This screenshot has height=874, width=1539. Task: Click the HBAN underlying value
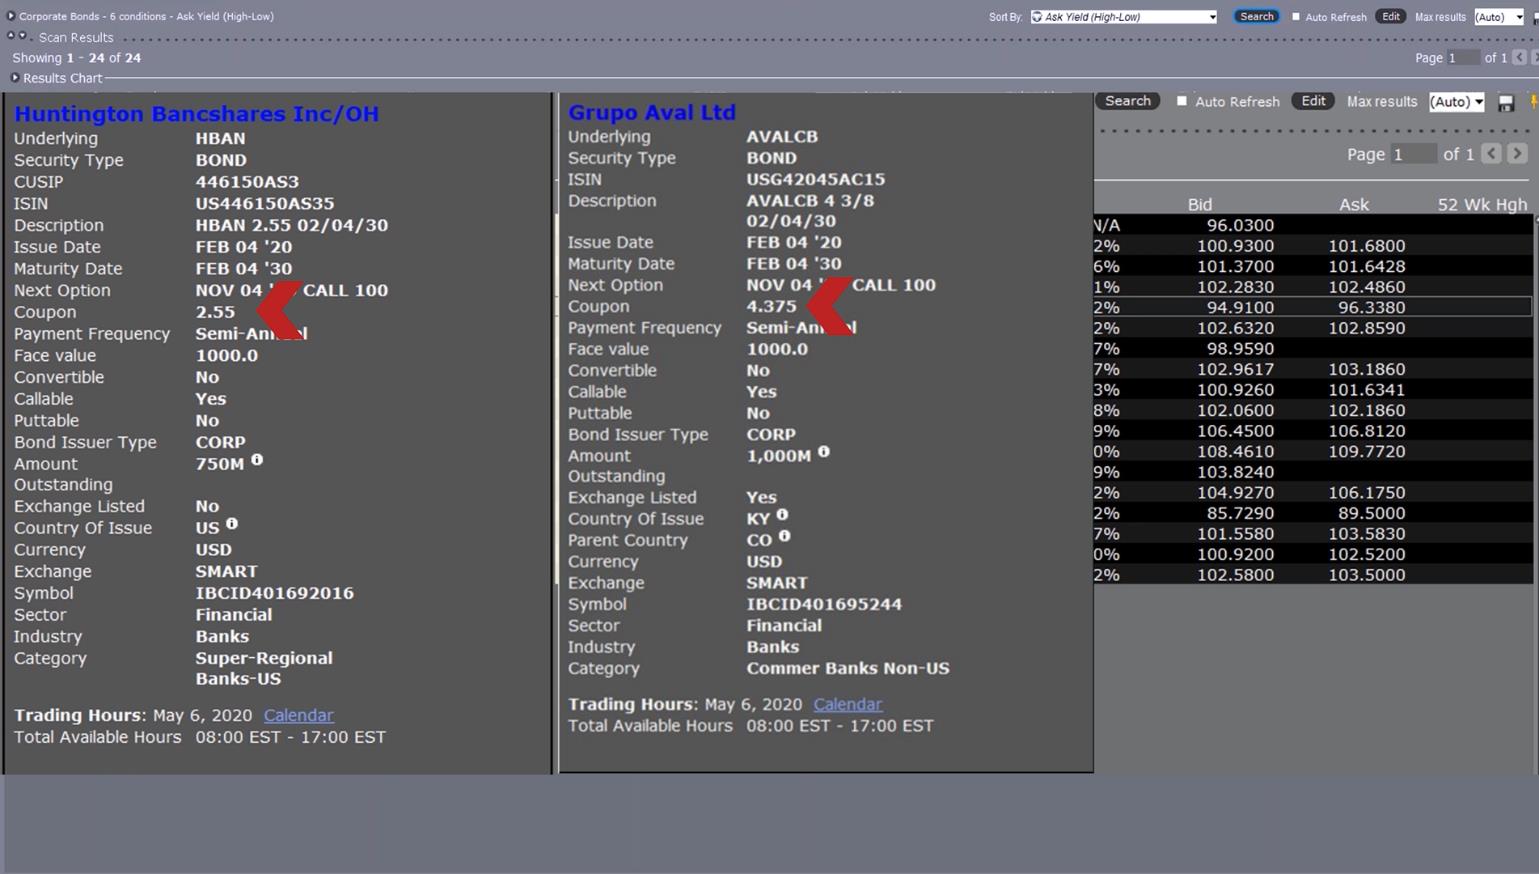(220, 139)
